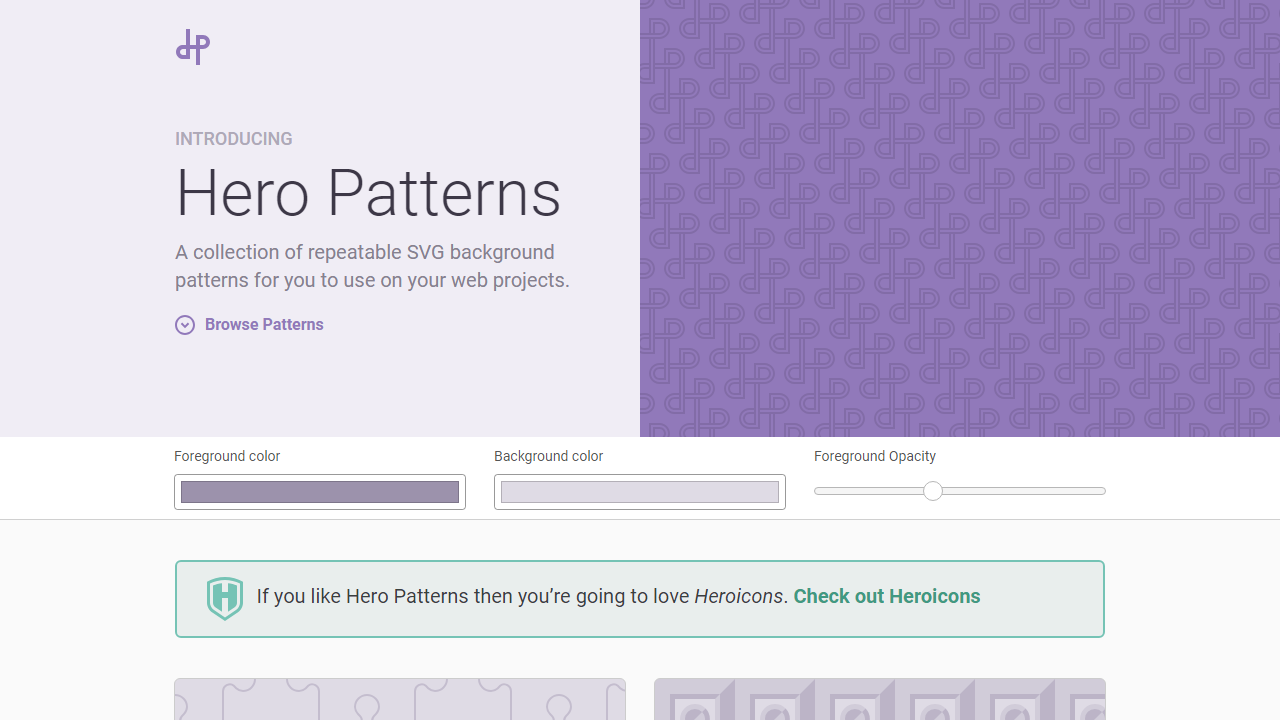
Task: Open the Jigsaw pattern thumbnail
Action: pyautogui.click(x=399, y=700)
